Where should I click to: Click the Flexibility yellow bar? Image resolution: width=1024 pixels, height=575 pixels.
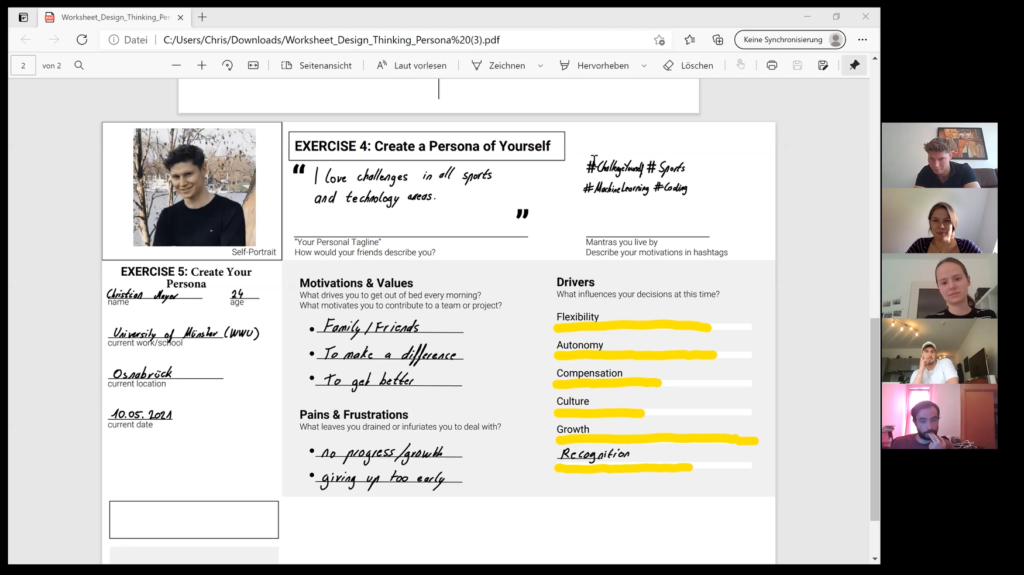pyautogui.click(x=633, y=326)
